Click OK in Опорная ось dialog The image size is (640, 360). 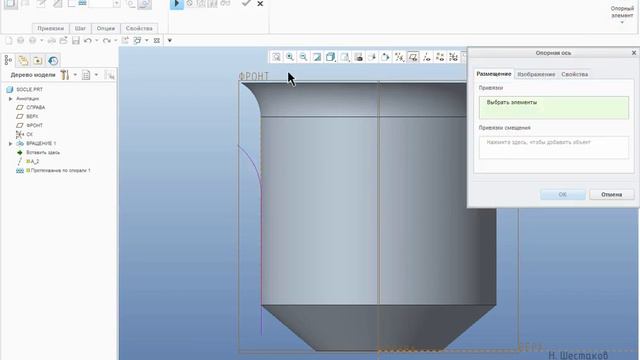pos(562,195)
